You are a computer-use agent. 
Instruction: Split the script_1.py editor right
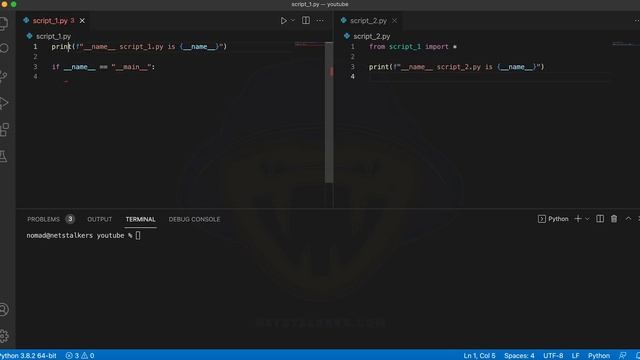[x=306, y=20]
